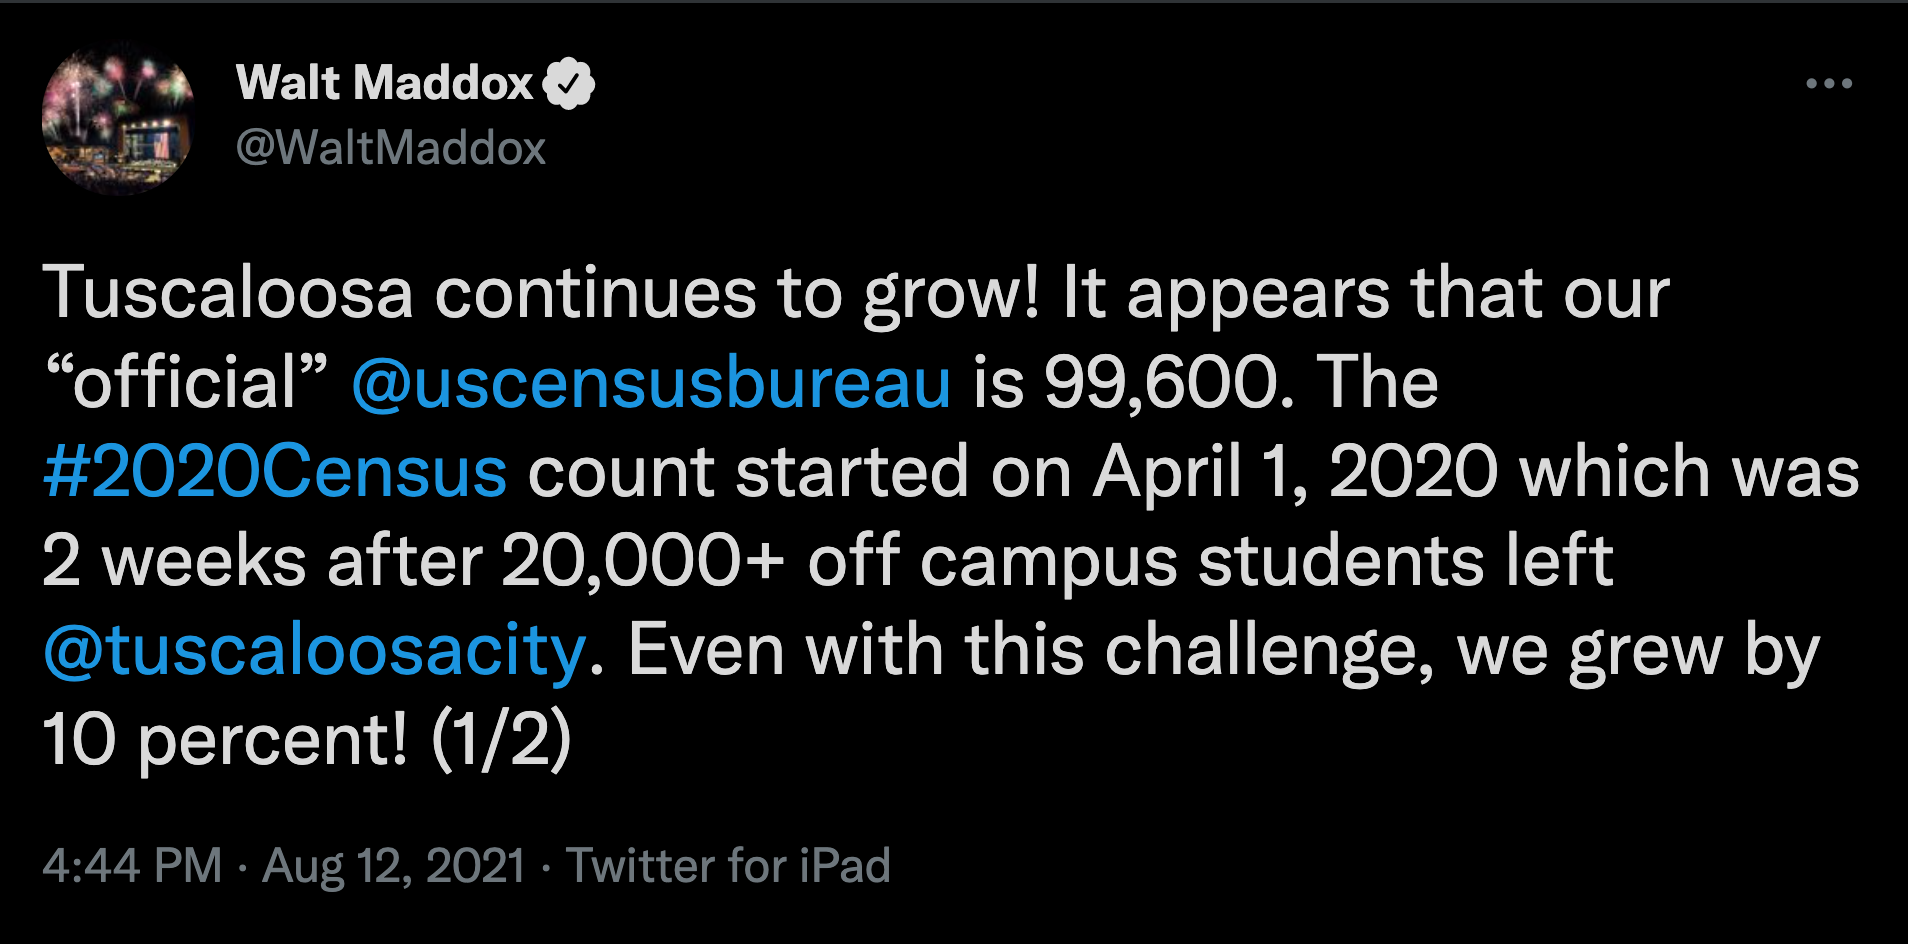Click the quoted word “official”

click(187, 383)
